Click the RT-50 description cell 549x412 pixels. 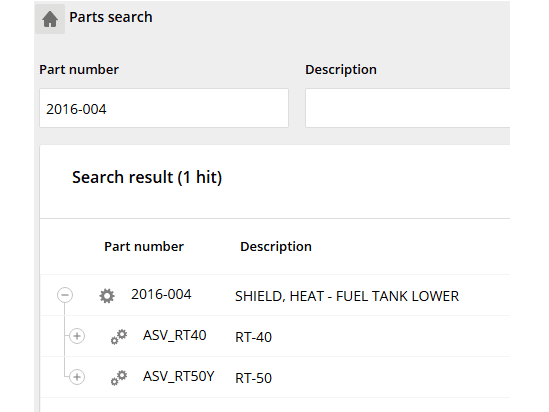[253, 378]
